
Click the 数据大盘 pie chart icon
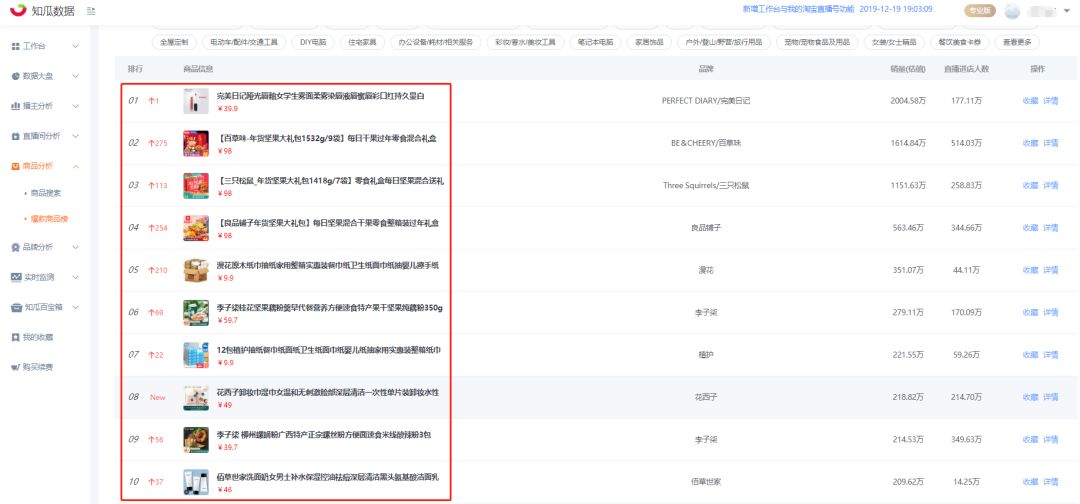15,76
